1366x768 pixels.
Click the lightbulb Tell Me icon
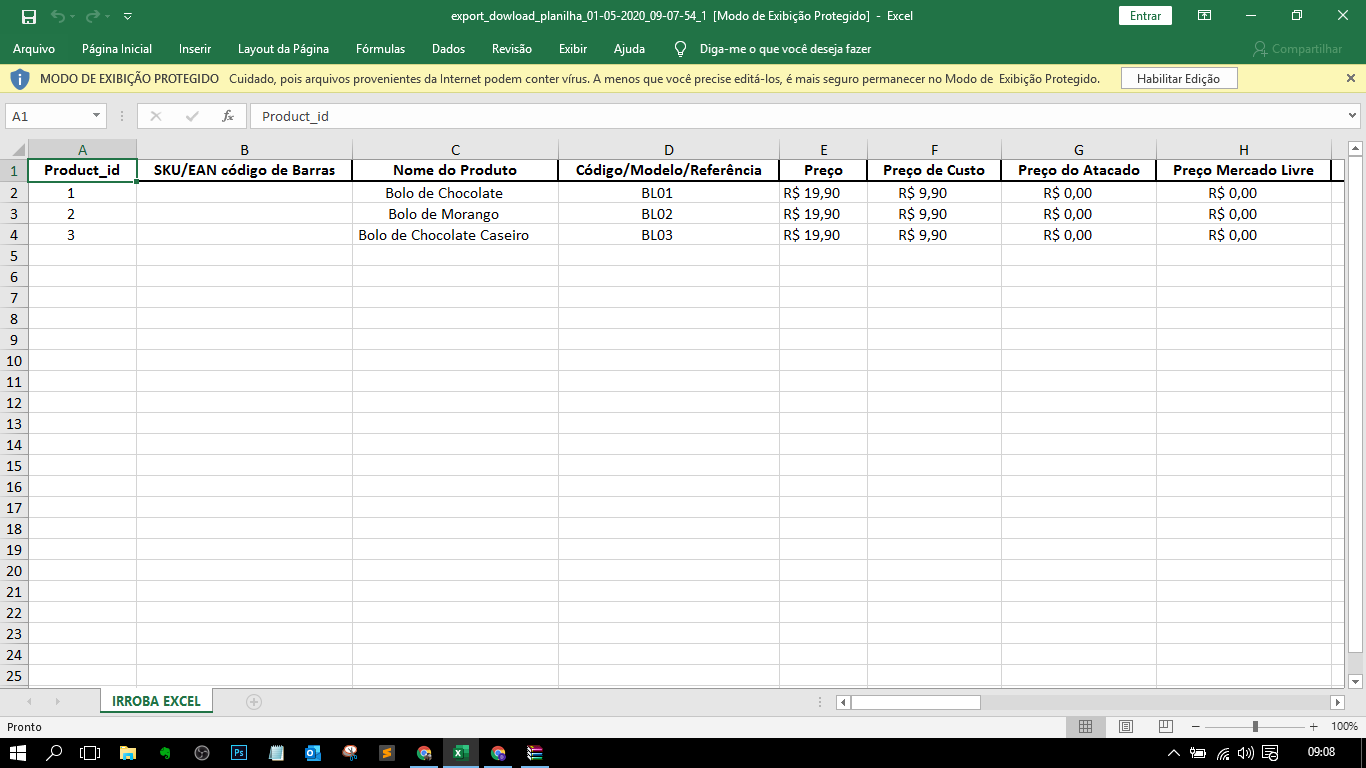(x=681, y=48)
